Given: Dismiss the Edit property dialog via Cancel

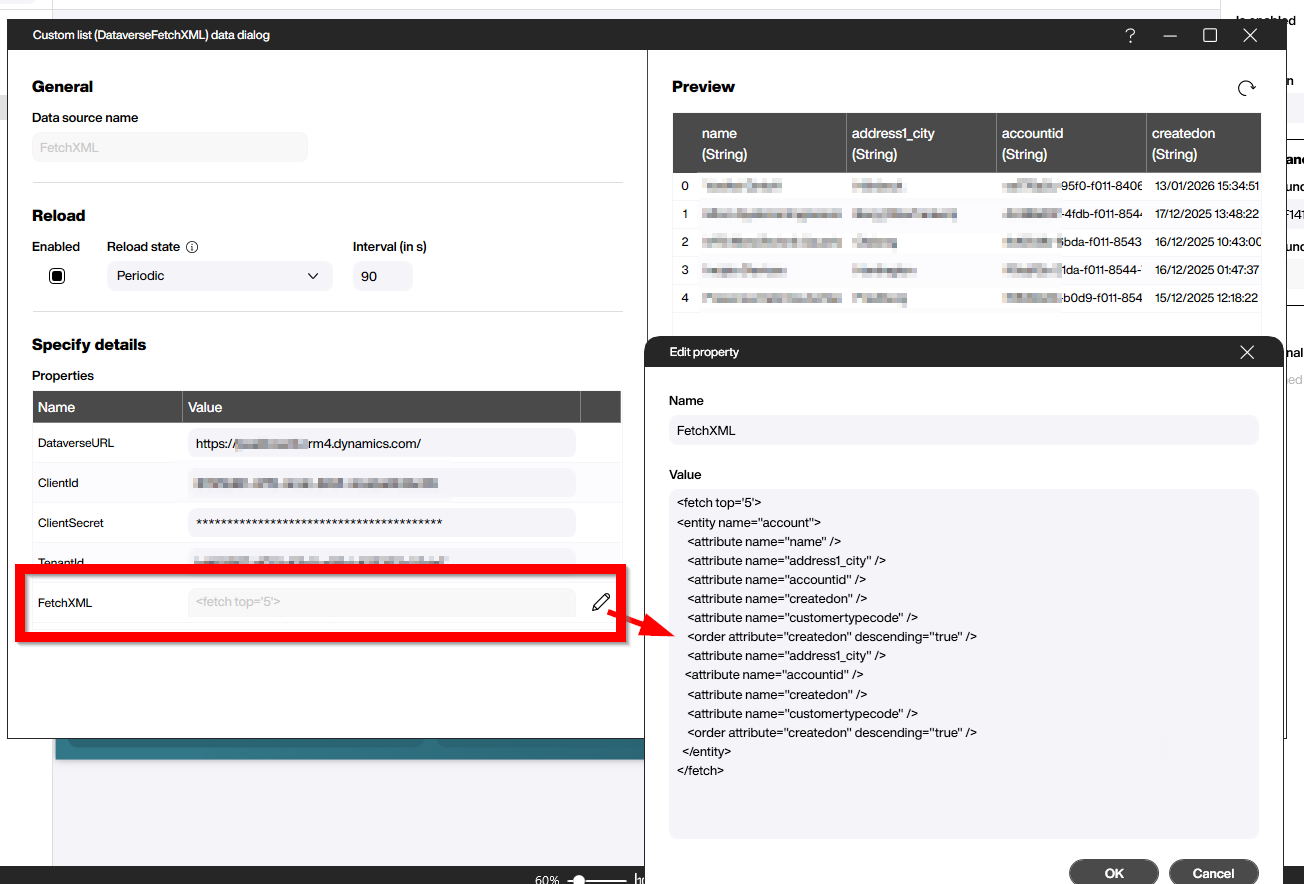Looking at the screenshot, I should pos(1213,871).
